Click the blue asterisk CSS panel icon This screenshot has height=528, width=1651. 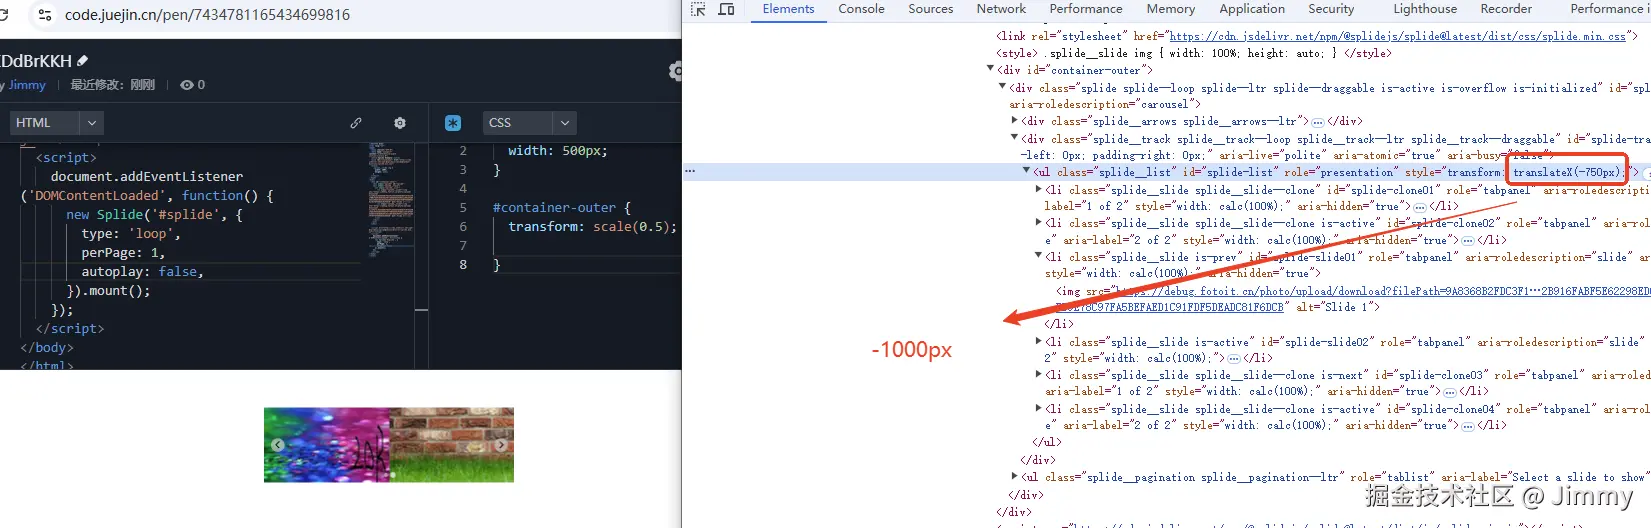tap(453, 123)
